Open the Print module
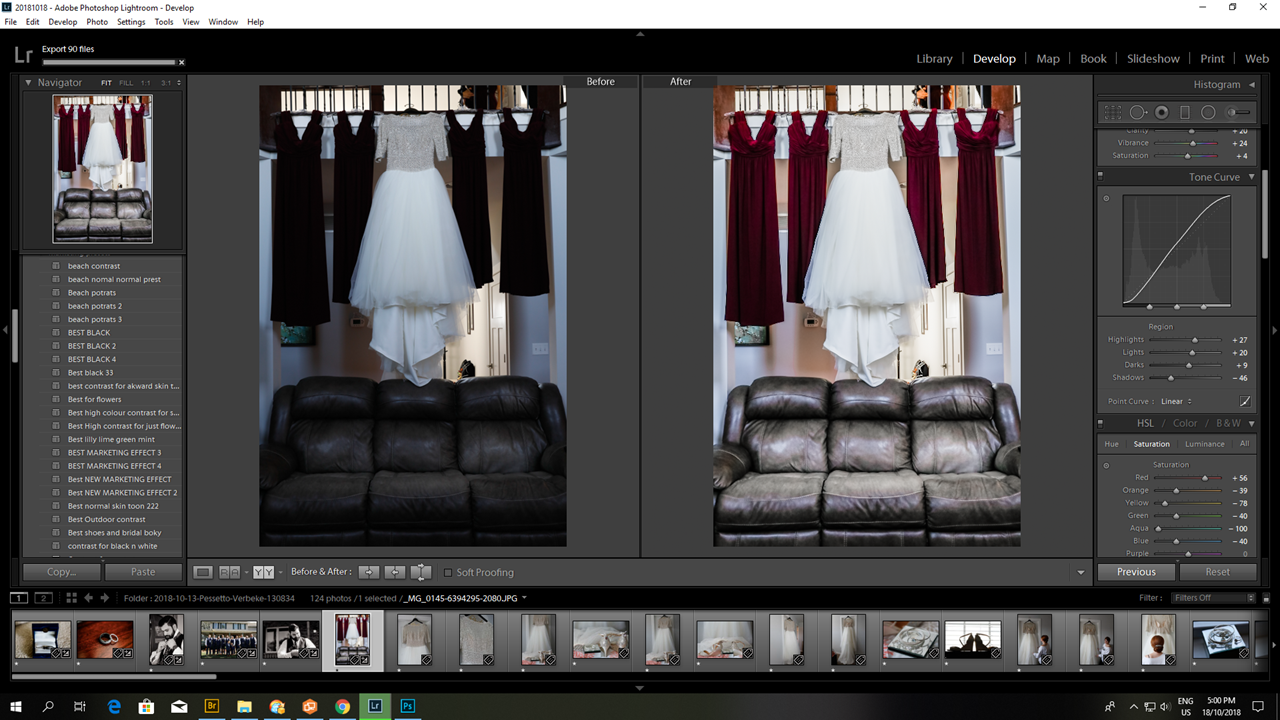1280x720 pixels. coord(1212,59)
